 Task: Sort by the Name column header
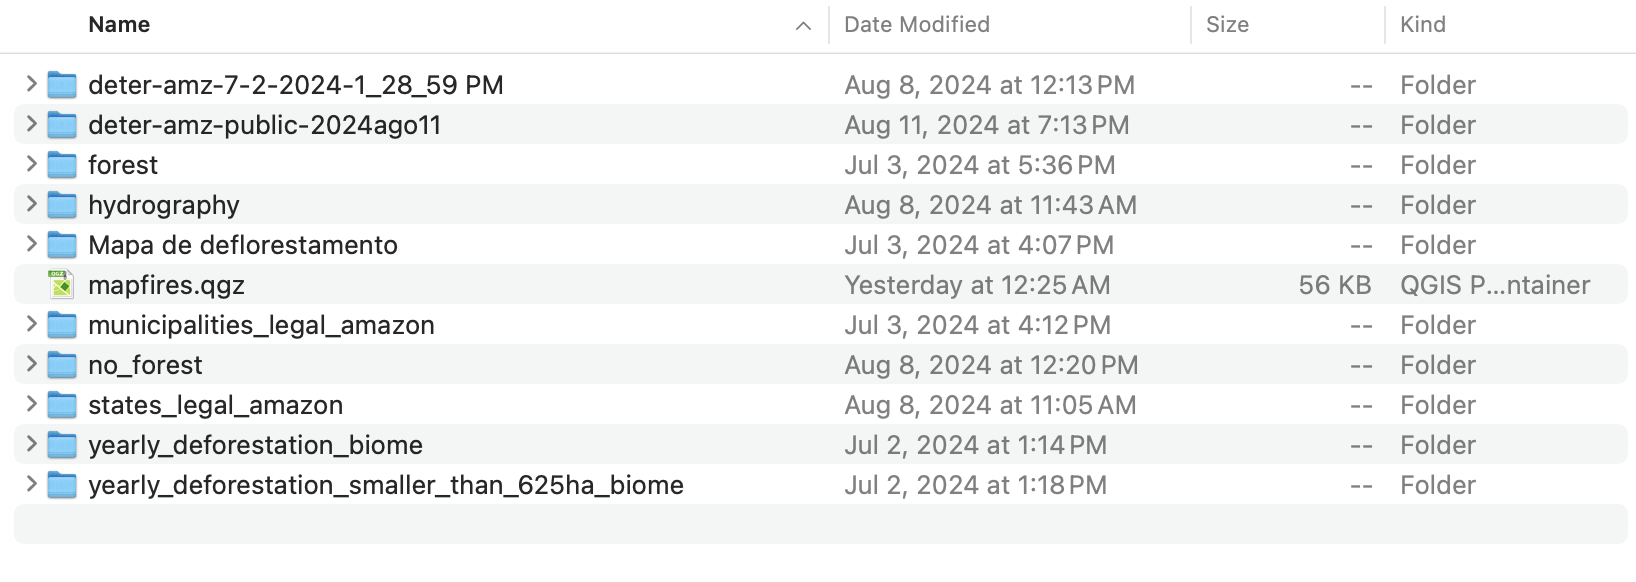[x=119, y=25]
